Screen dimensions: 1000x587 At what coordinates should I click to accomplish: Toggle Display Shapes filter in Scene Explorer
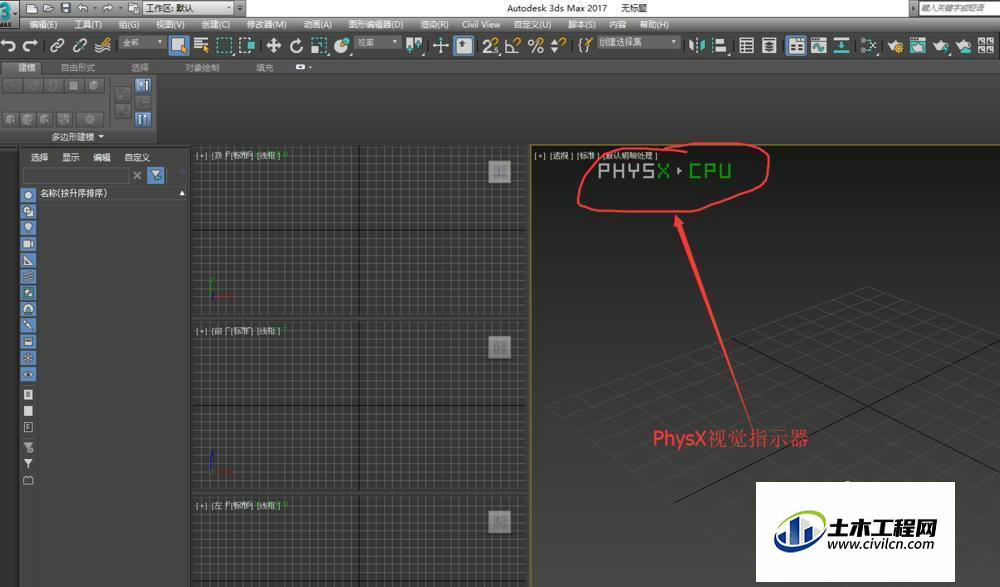[x=28, y=211]
